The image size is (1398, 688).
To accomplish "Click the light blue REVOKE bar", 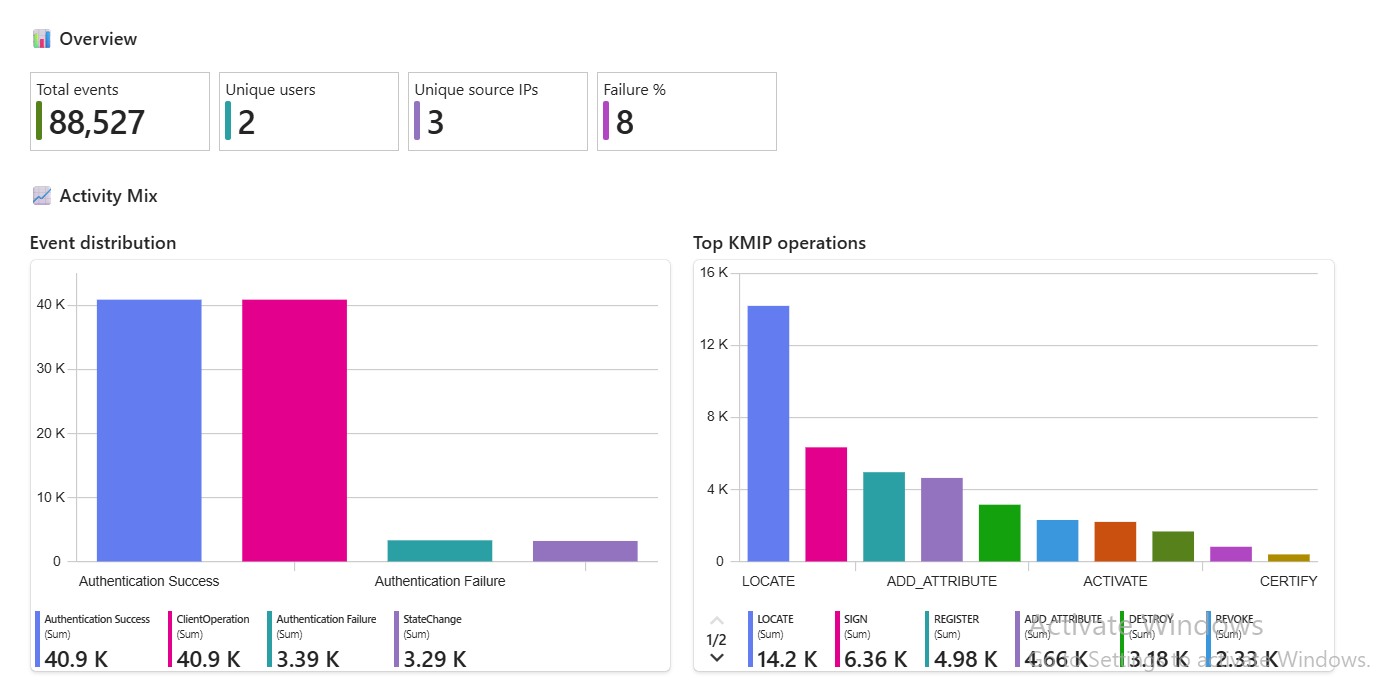I will coord(1057,540).
